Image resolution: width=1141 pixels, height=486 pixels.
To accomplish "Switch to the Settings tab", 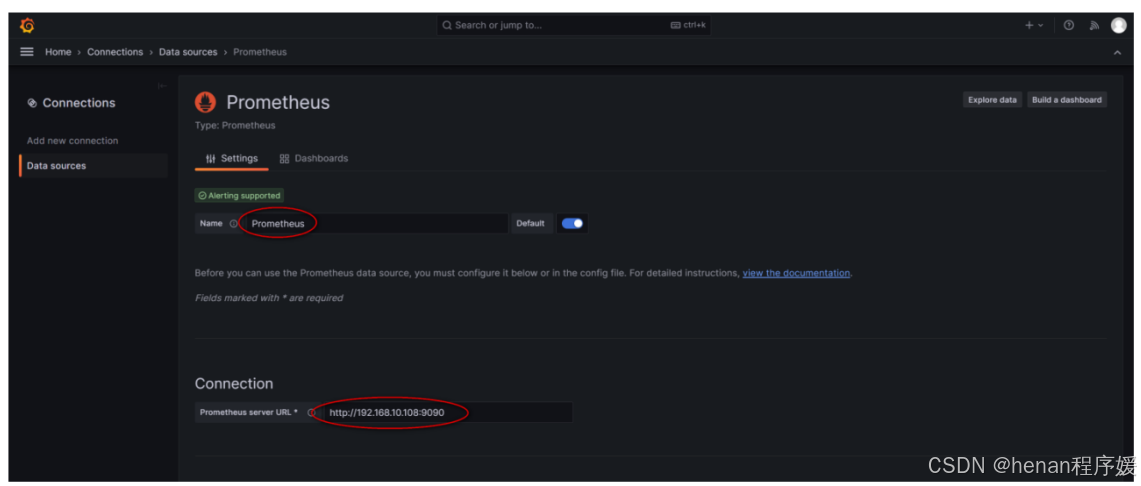I will click(231, 159).
